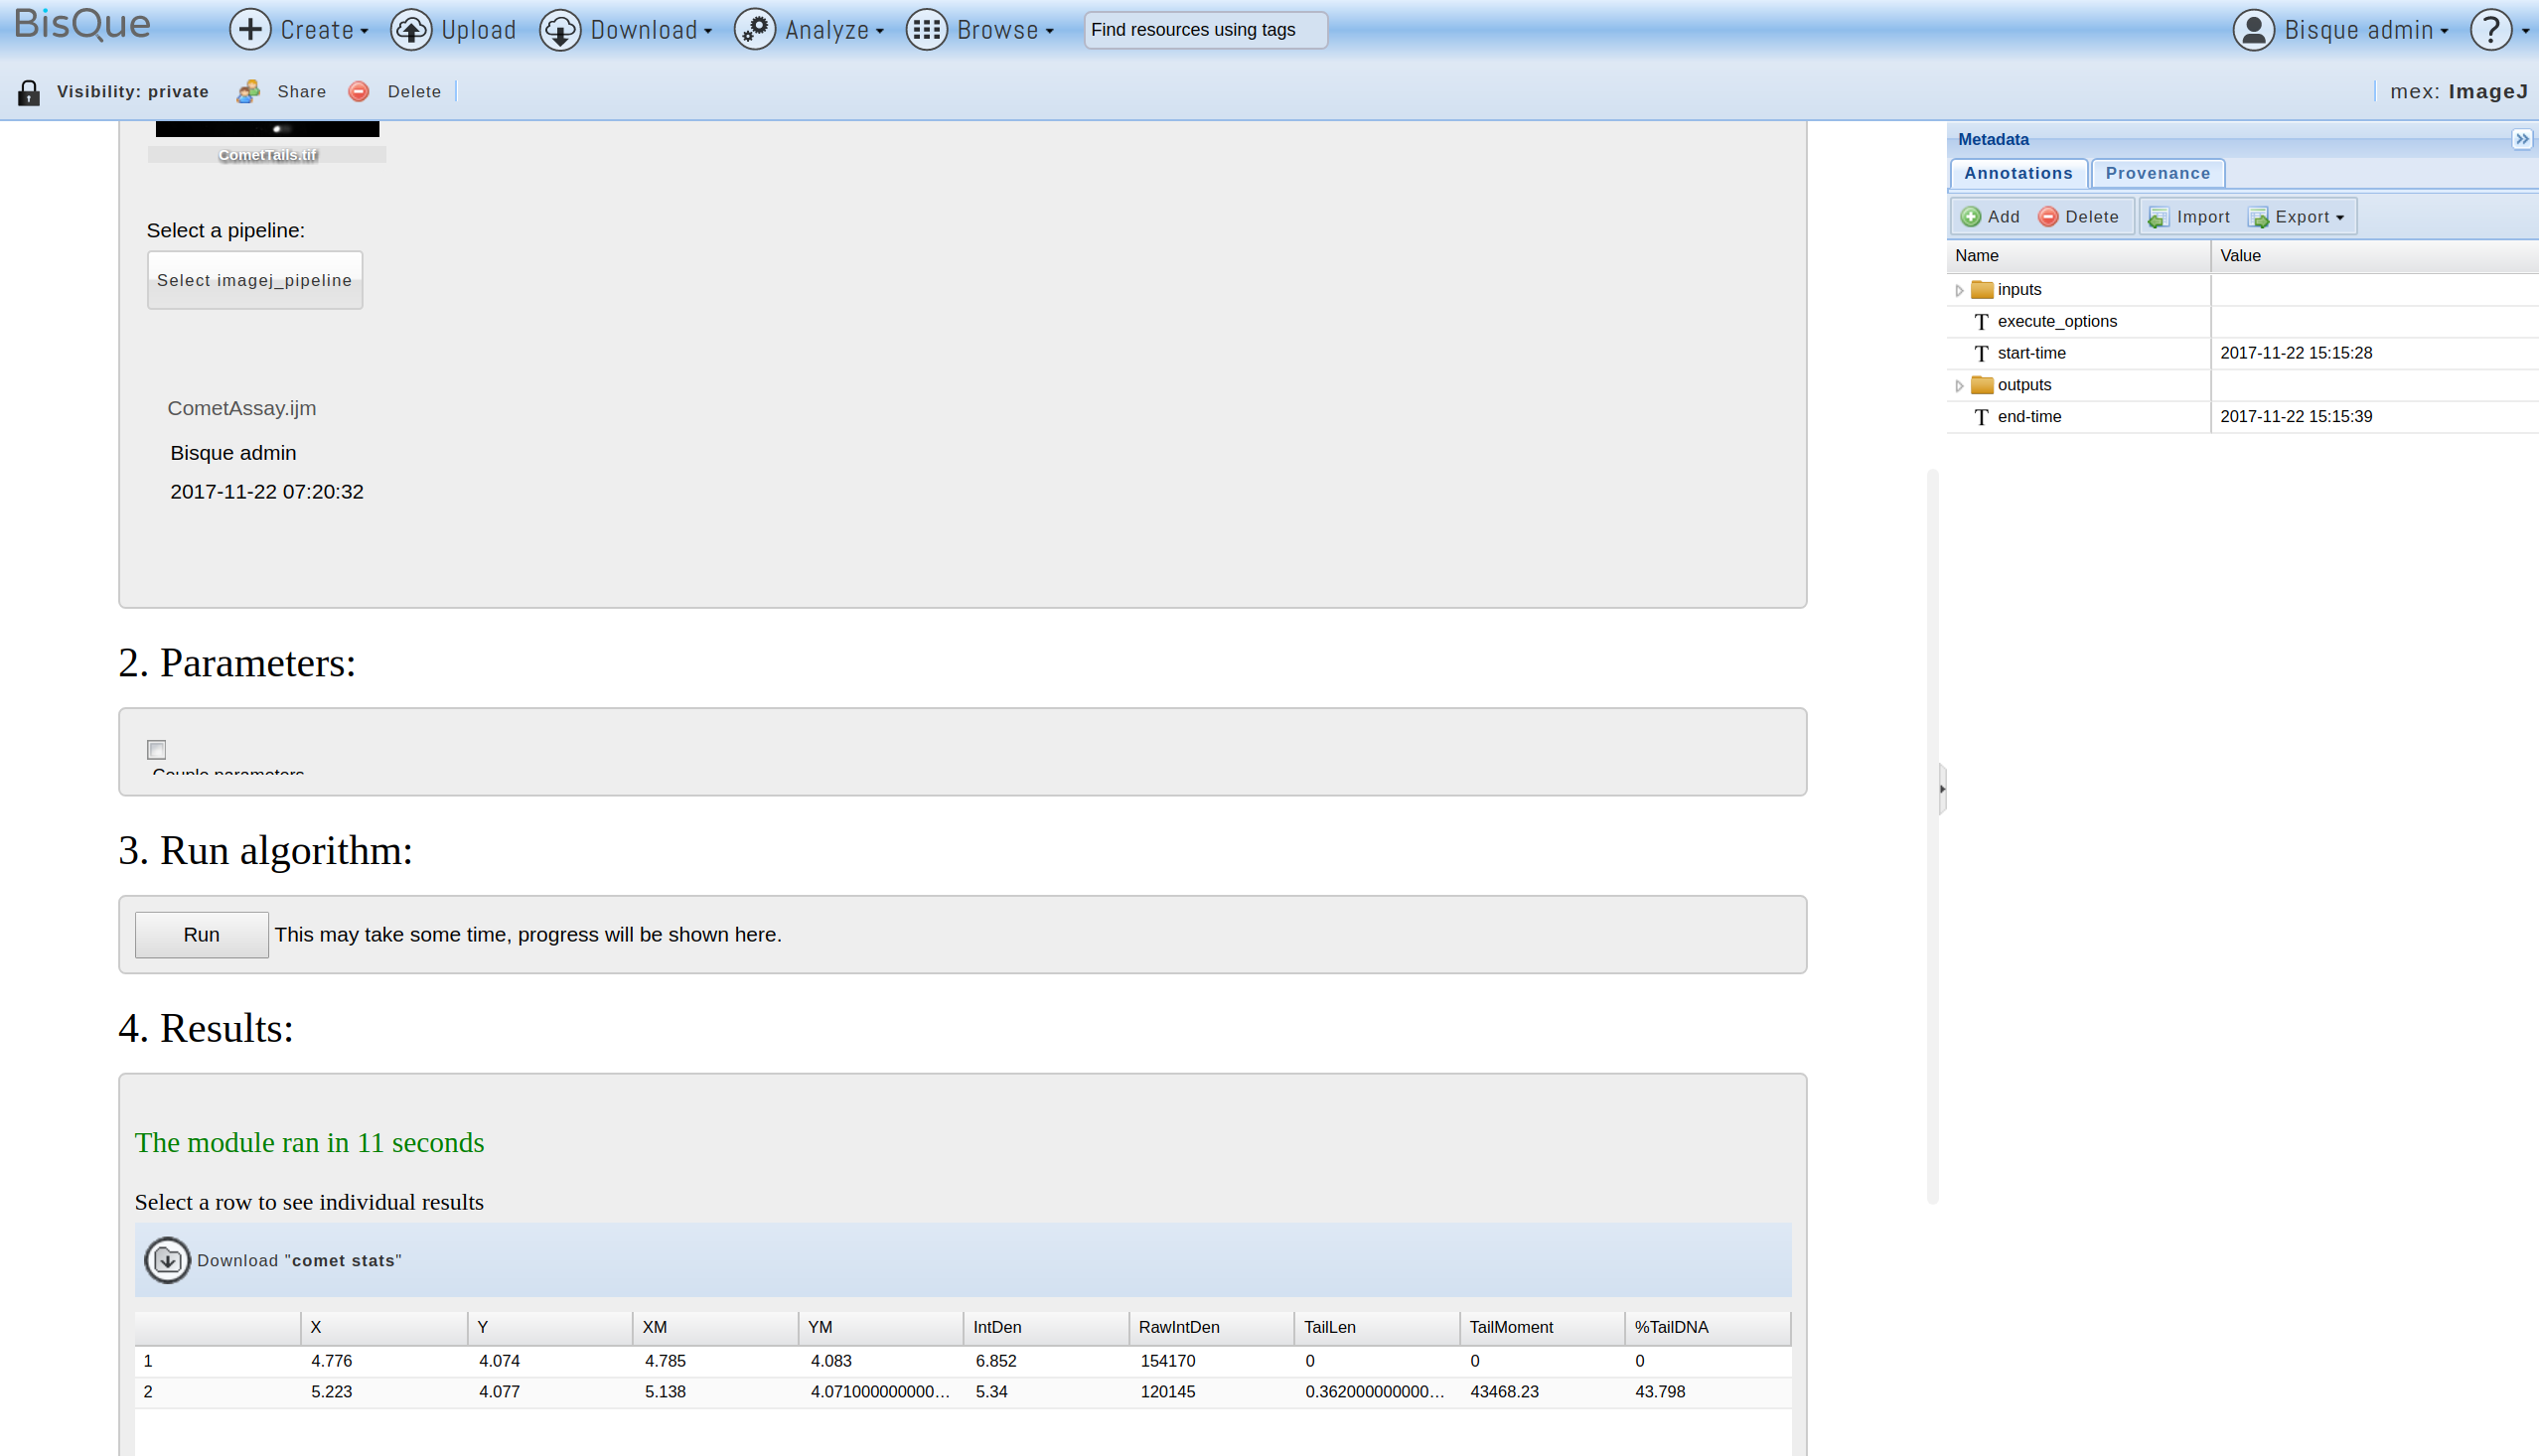Toggle the Couple parameters checkbox
2539x1456 pixels.
pyautogui.click(x=157, y=749)
